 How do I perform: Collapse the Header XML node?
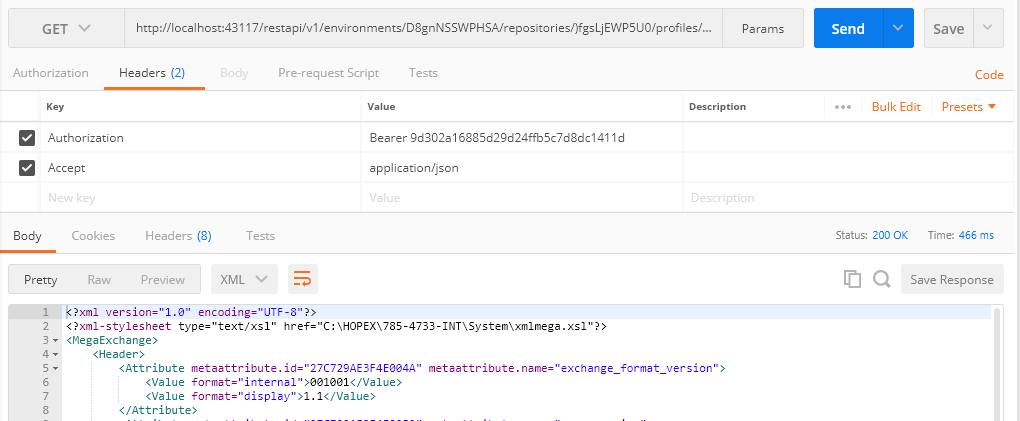click(x=54, y=354)
